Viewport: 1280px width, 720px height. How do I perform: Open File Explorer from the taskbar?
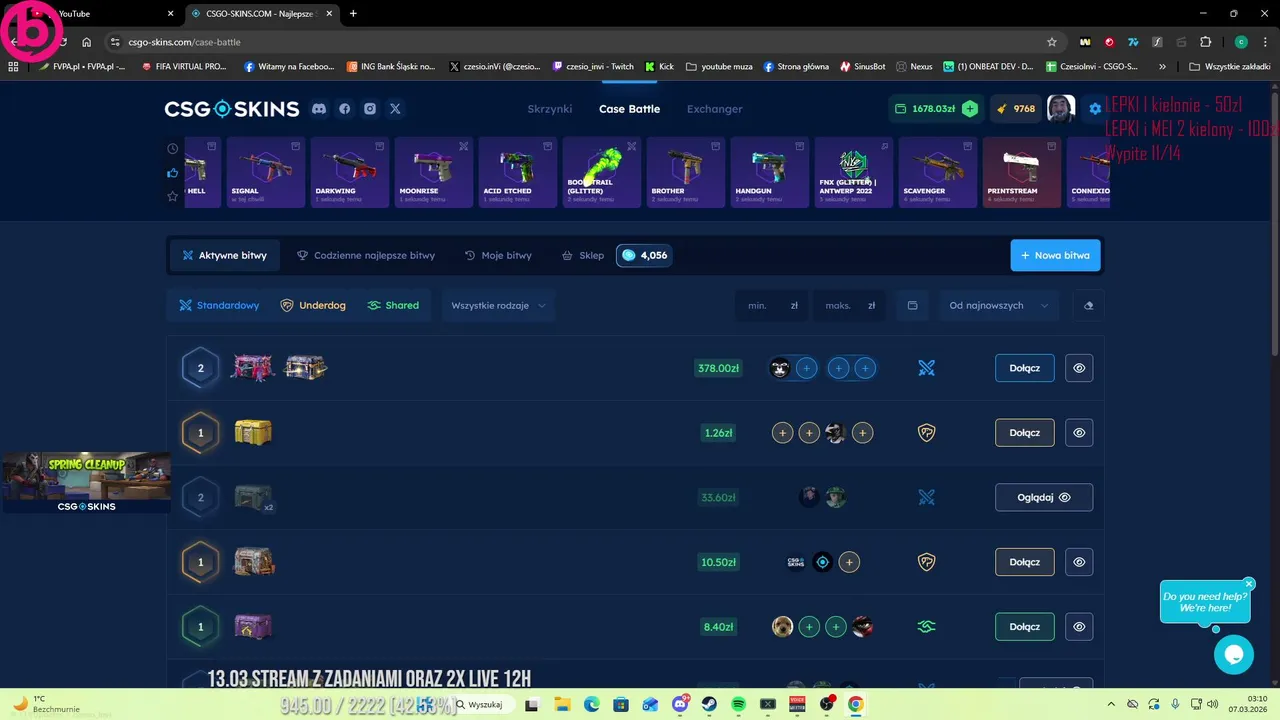pos(562,704)
